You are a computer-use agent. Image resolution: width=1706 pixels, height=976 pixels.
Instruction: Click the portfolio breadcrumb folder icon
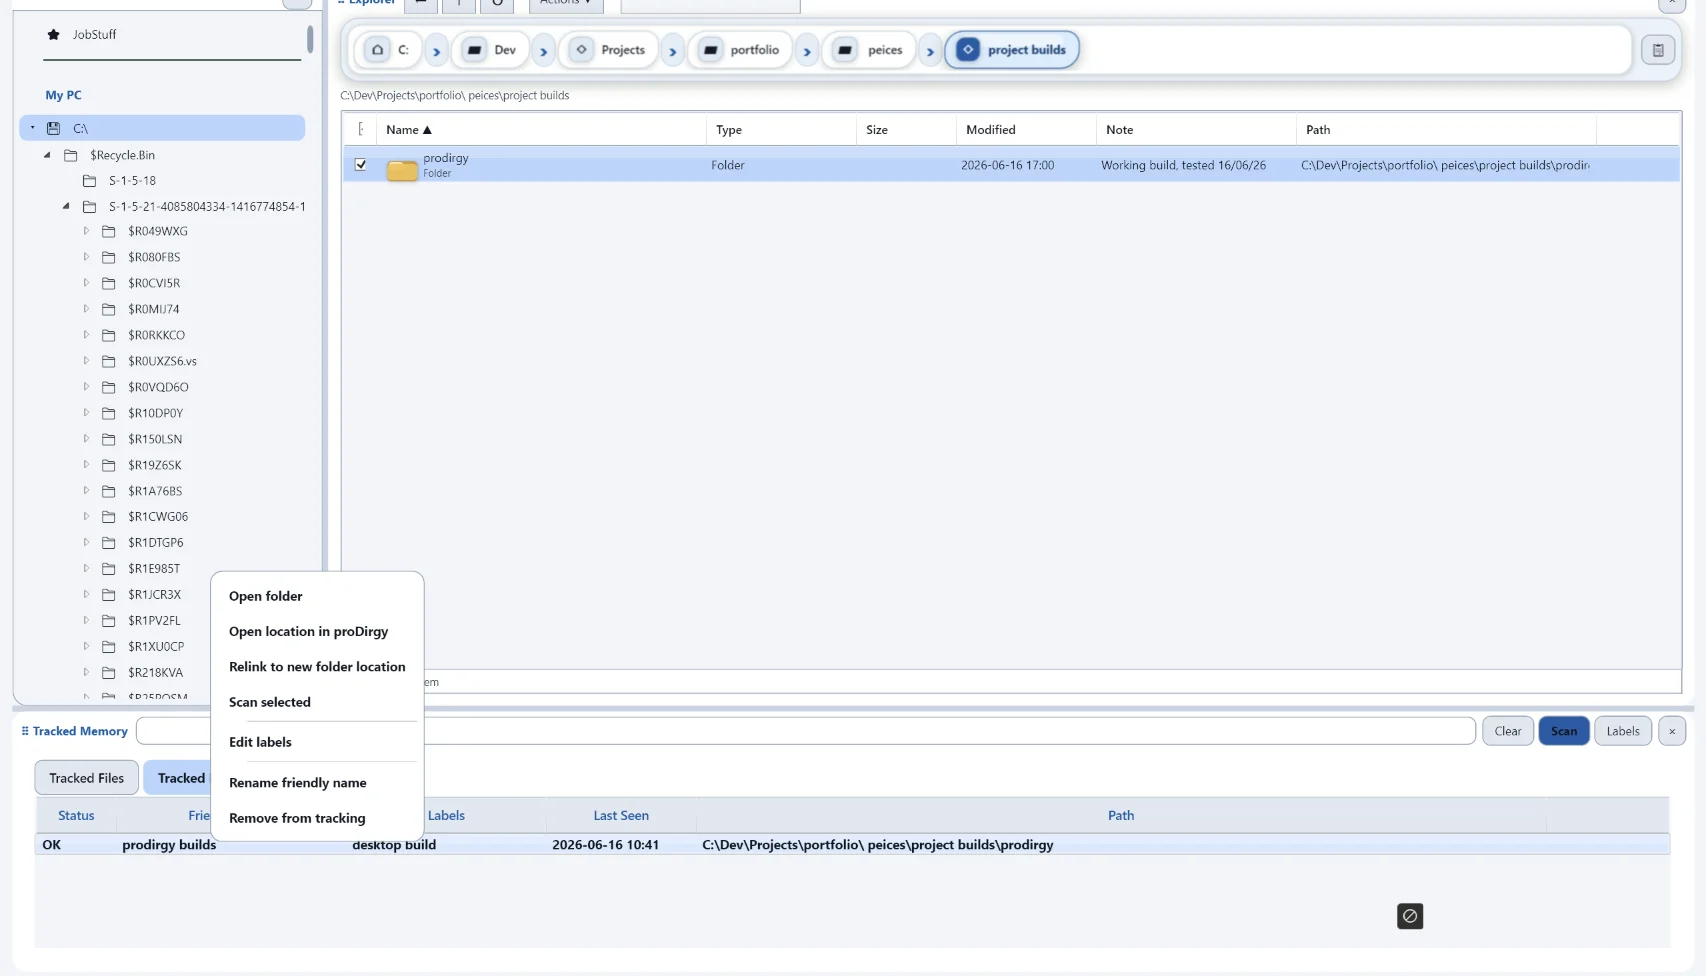[710, 49]
